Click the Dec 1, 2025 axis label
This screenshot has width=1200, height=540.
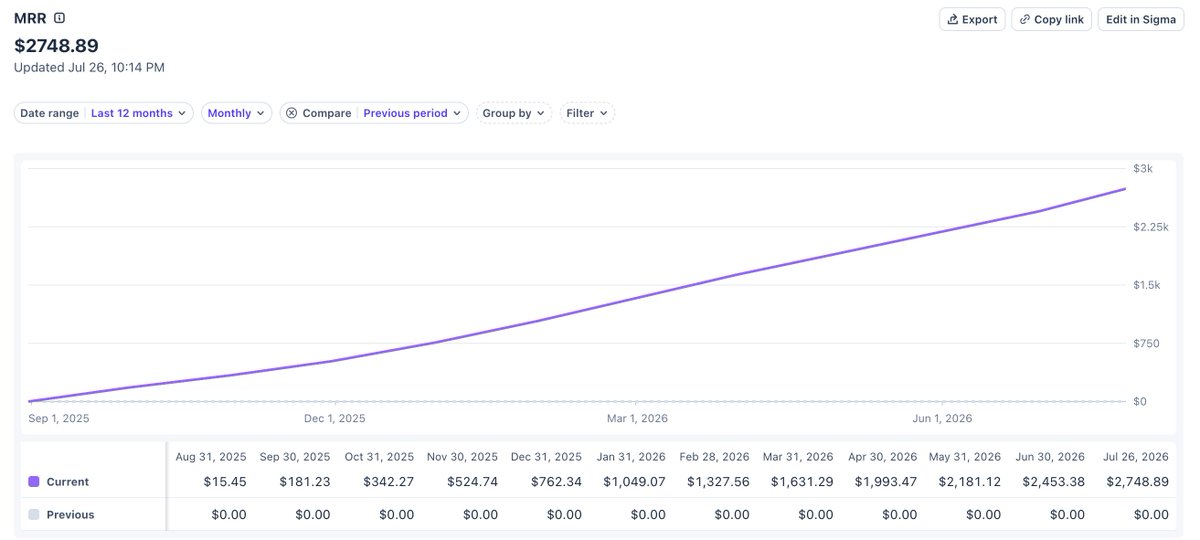pyautogui.click(x=335, y=418)
